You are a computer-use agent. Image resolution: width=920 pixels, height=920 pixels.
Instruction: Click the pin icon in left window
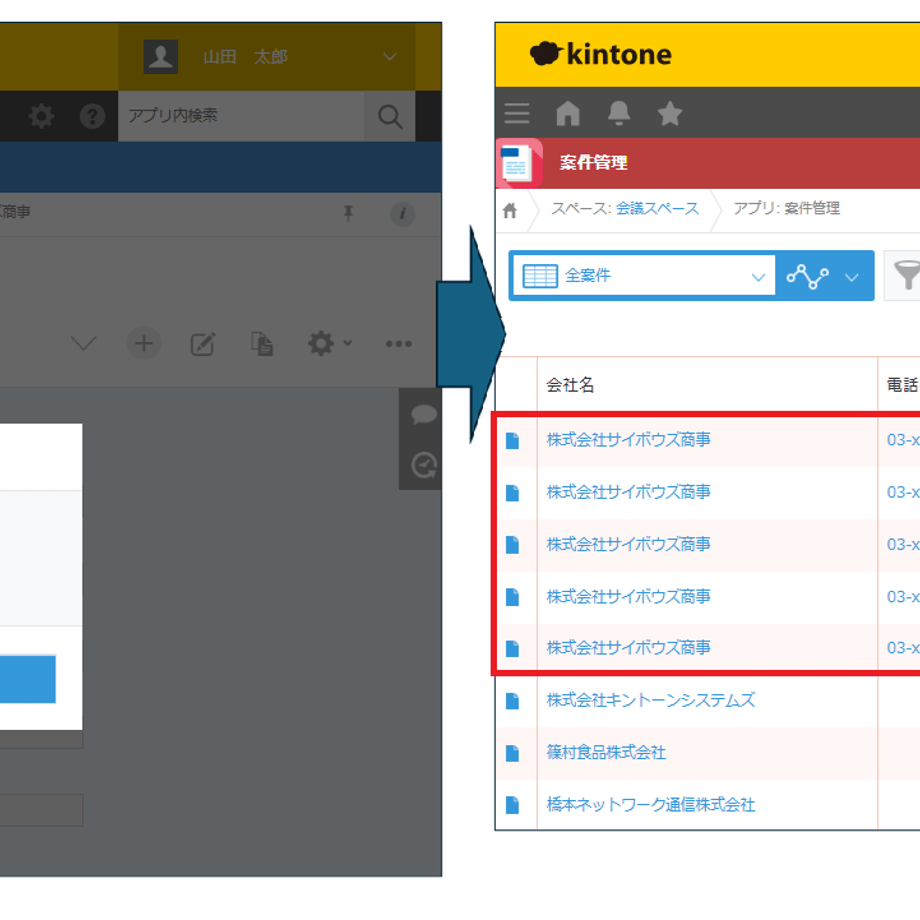tap(349, 213)
